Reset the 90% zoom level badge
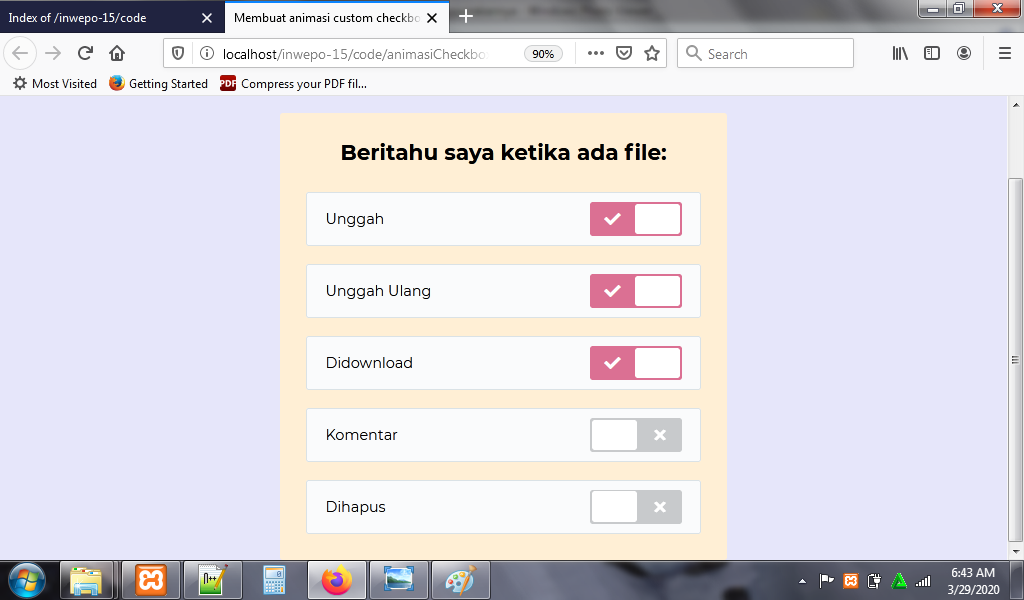This screenshot has width=1024, height=600. (543, 54)
